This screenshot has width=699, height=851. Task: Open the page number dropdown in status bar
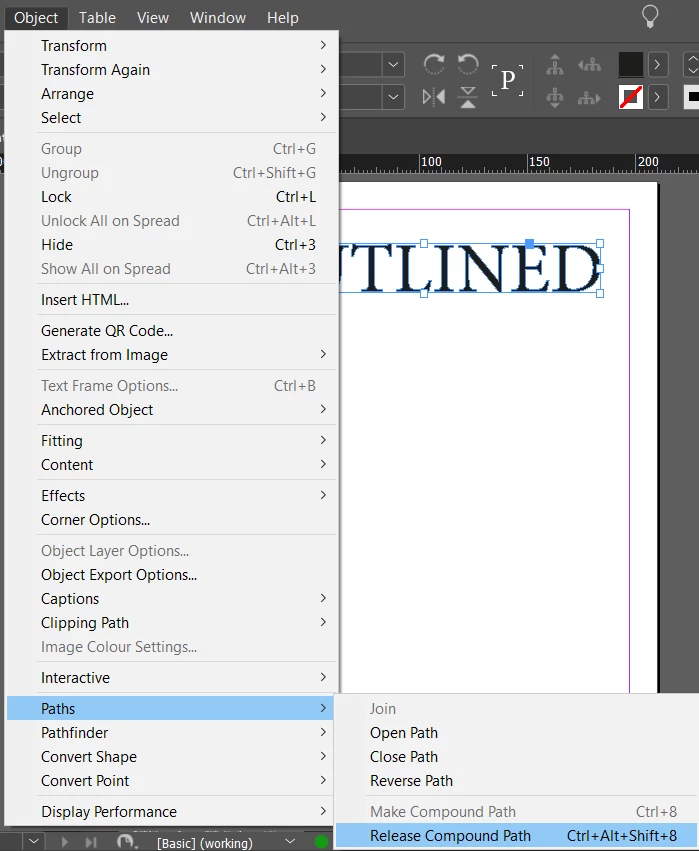(x=34, y=842)
